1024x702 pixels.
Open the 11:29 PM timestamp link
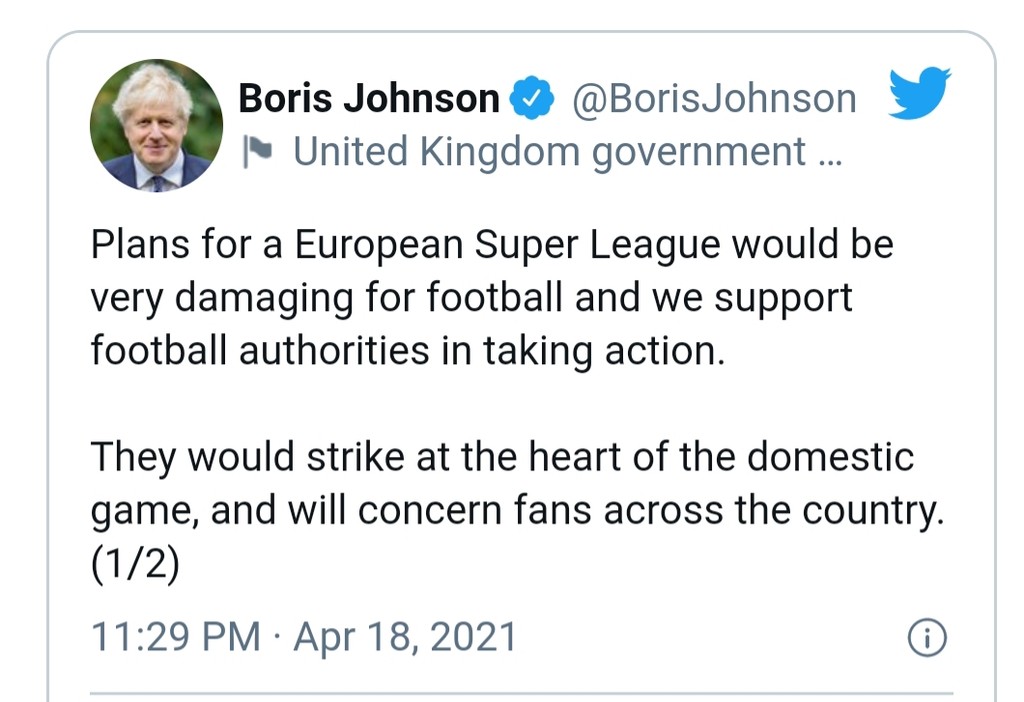pos(176,637)
